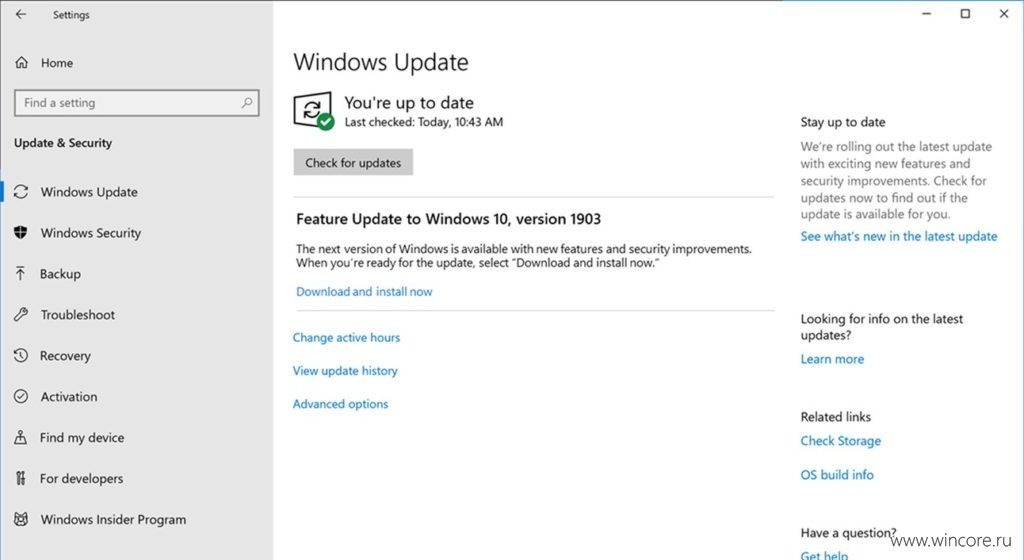
Task: Click the update status icon with green check
Action: coord(313,111)
